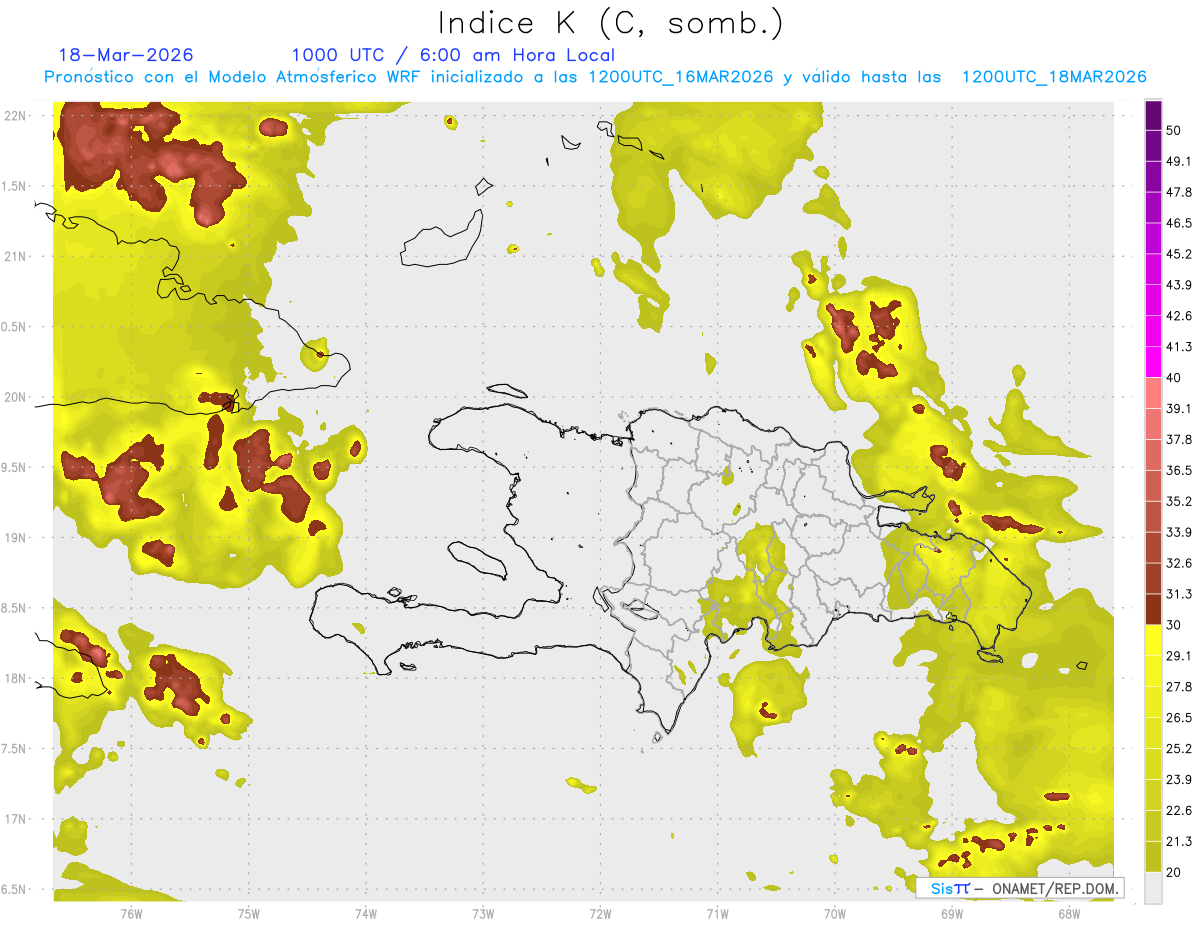
Task: Click the '39.1' legend value
Action: (1178, 408)
